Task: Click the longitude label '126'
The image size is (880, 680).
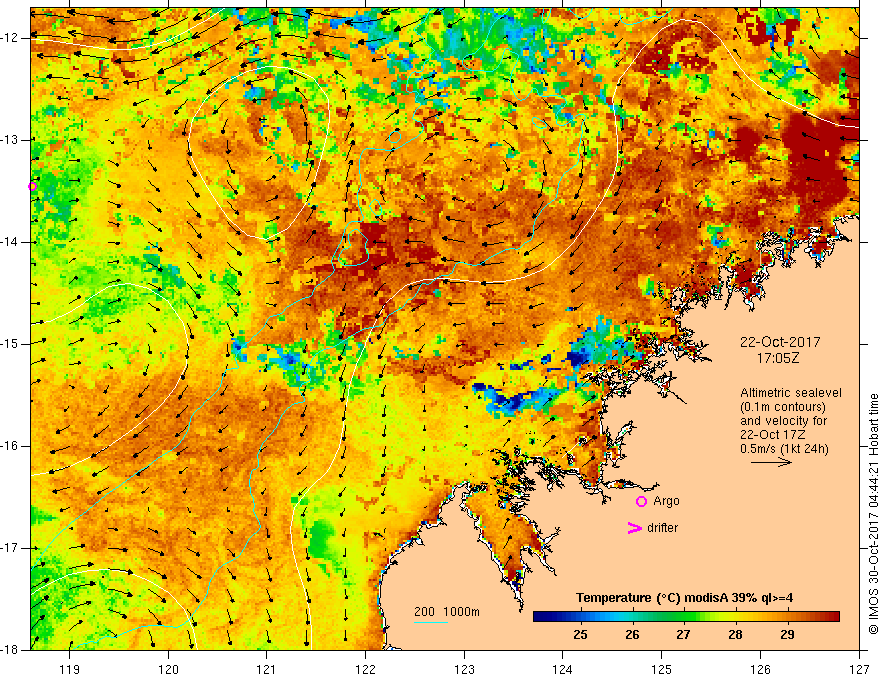Action: 760,669
